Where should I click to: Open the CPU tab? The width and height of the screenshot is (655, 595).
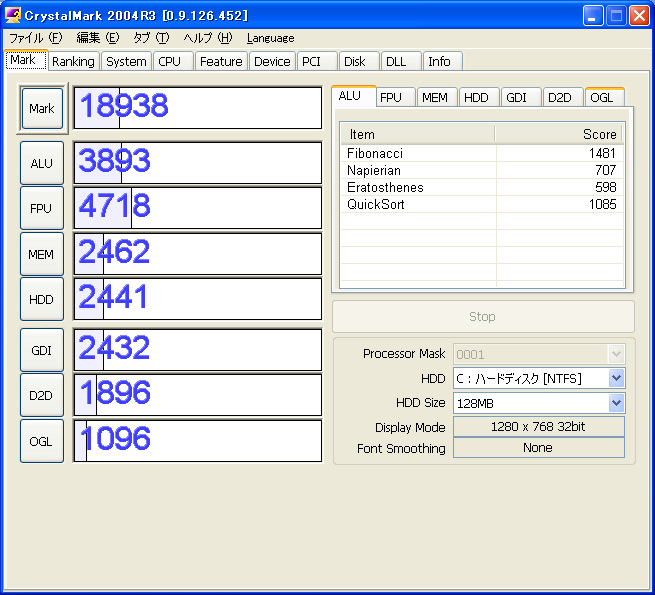[x=173, y=61]
